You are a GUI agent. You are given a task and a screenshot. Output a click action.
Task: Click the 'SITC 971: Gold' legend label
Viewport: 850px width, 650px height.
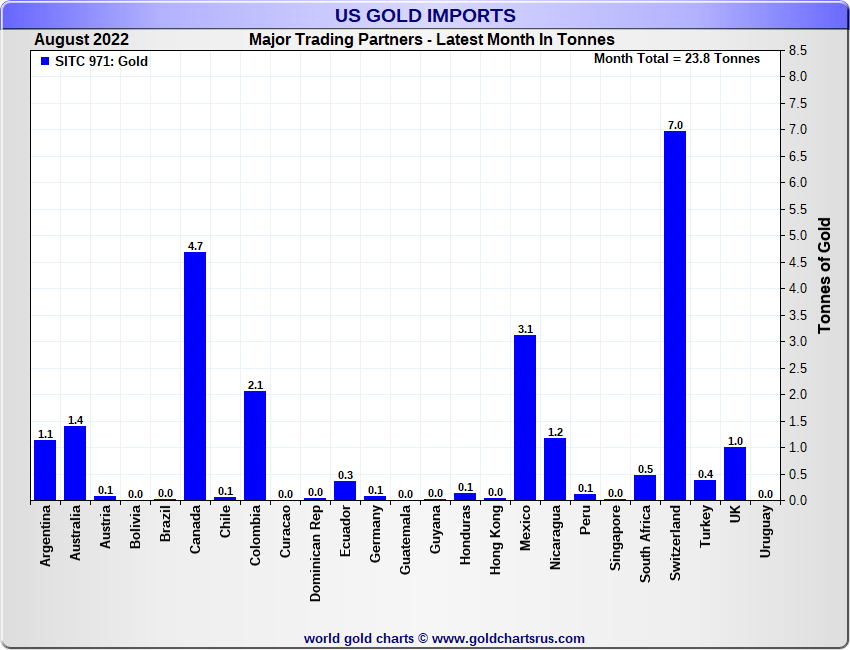click(101, 61)
